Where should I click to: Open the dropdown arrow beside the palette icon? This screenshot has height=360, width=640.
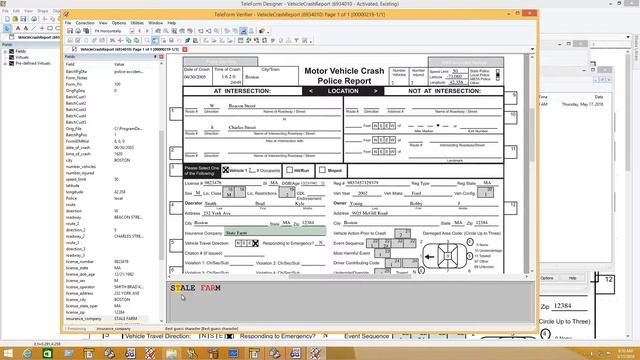[x=268, y=31]
